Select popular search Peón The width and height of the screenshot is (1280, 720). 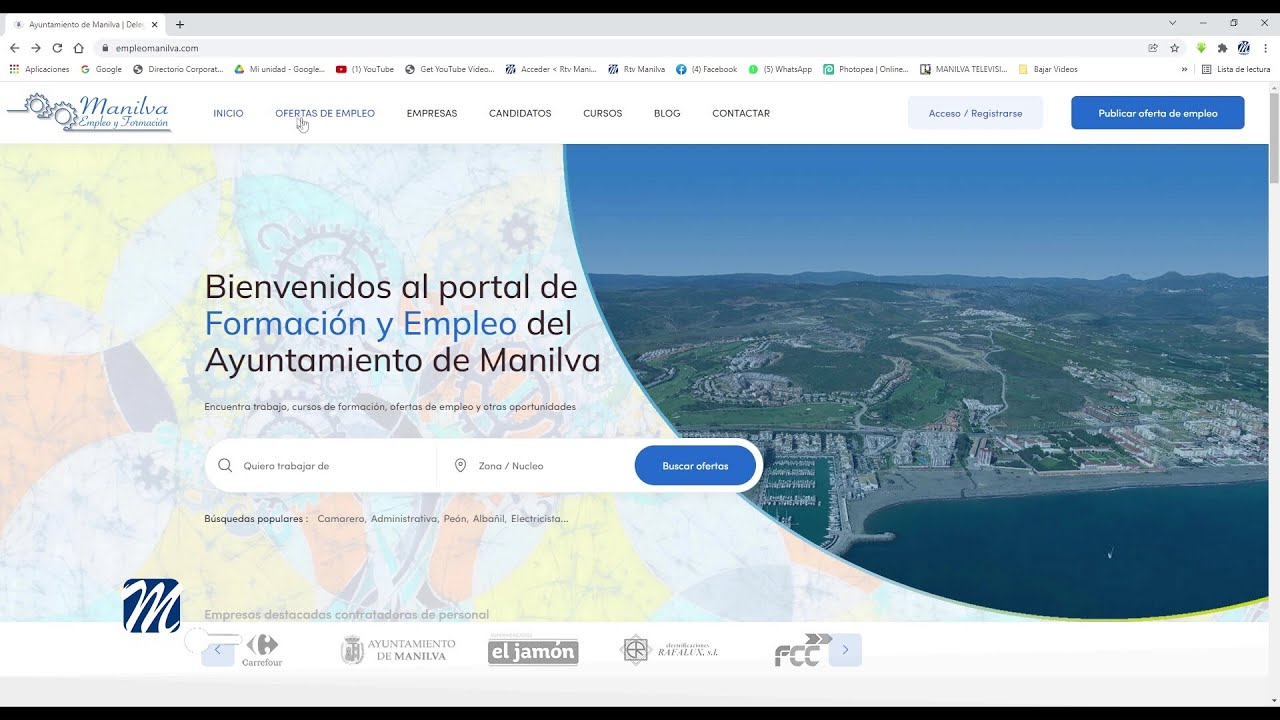[x=456, y=519]
